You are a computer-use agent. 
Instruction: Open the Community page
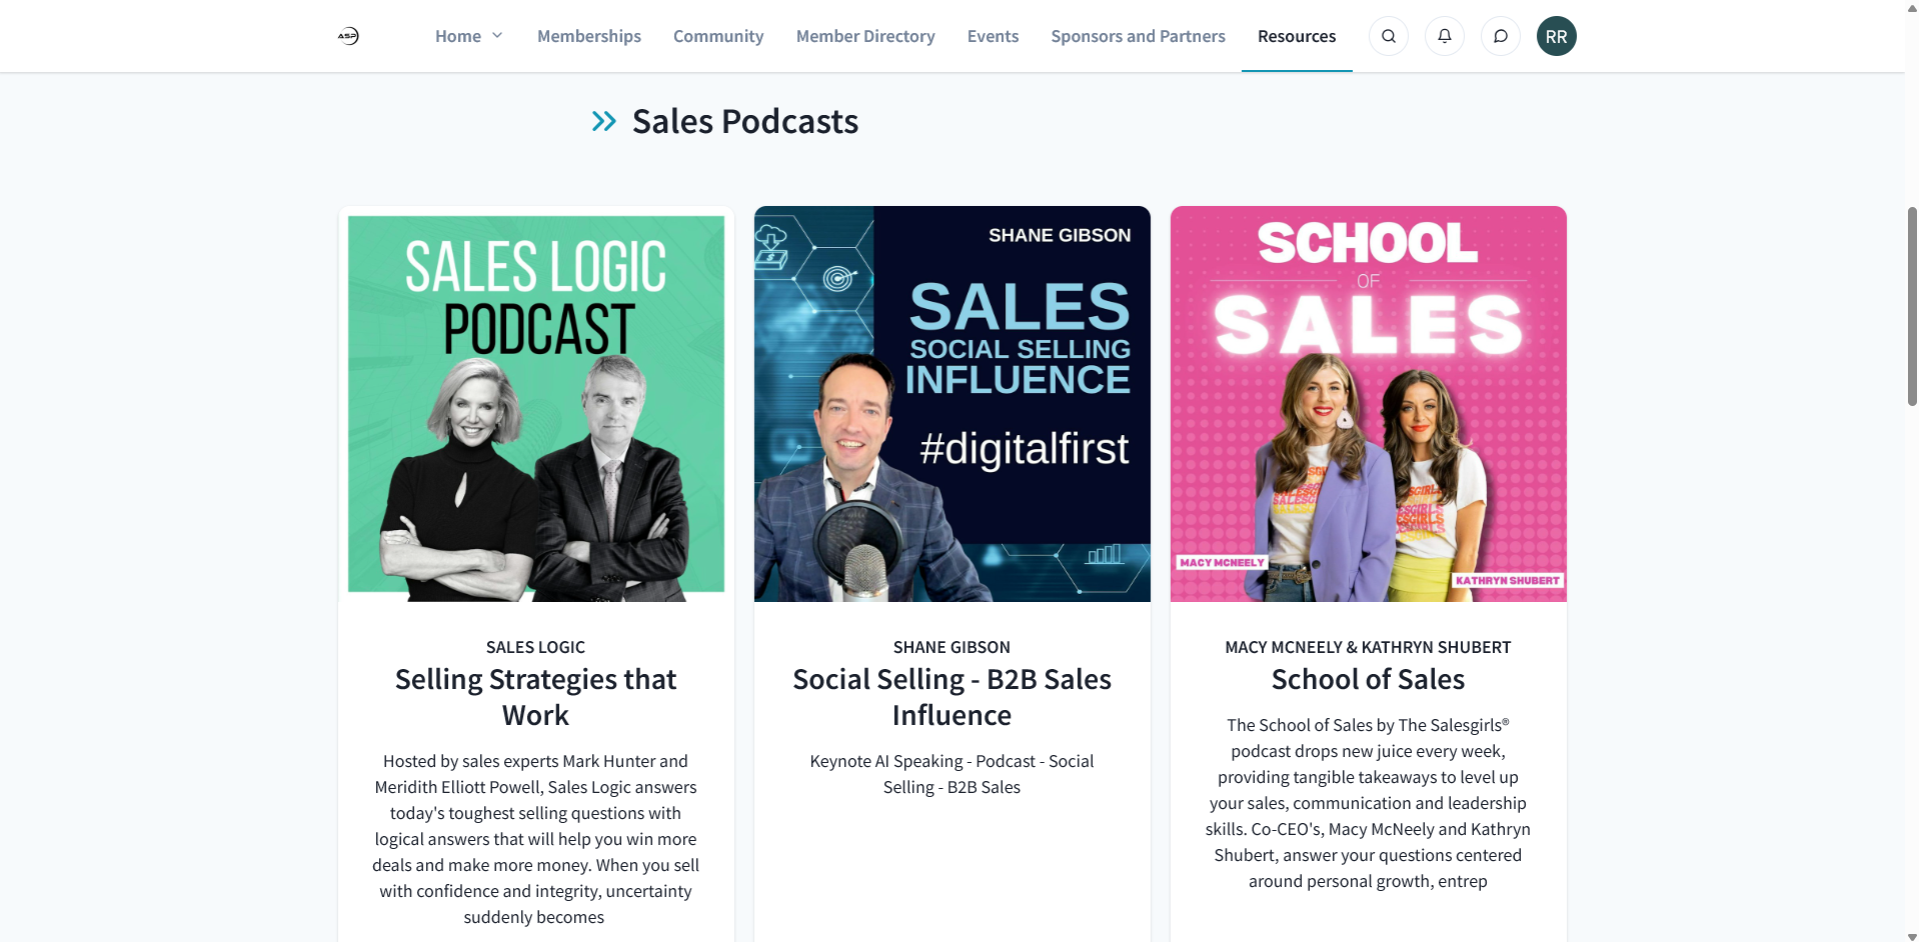coord(718,36)
